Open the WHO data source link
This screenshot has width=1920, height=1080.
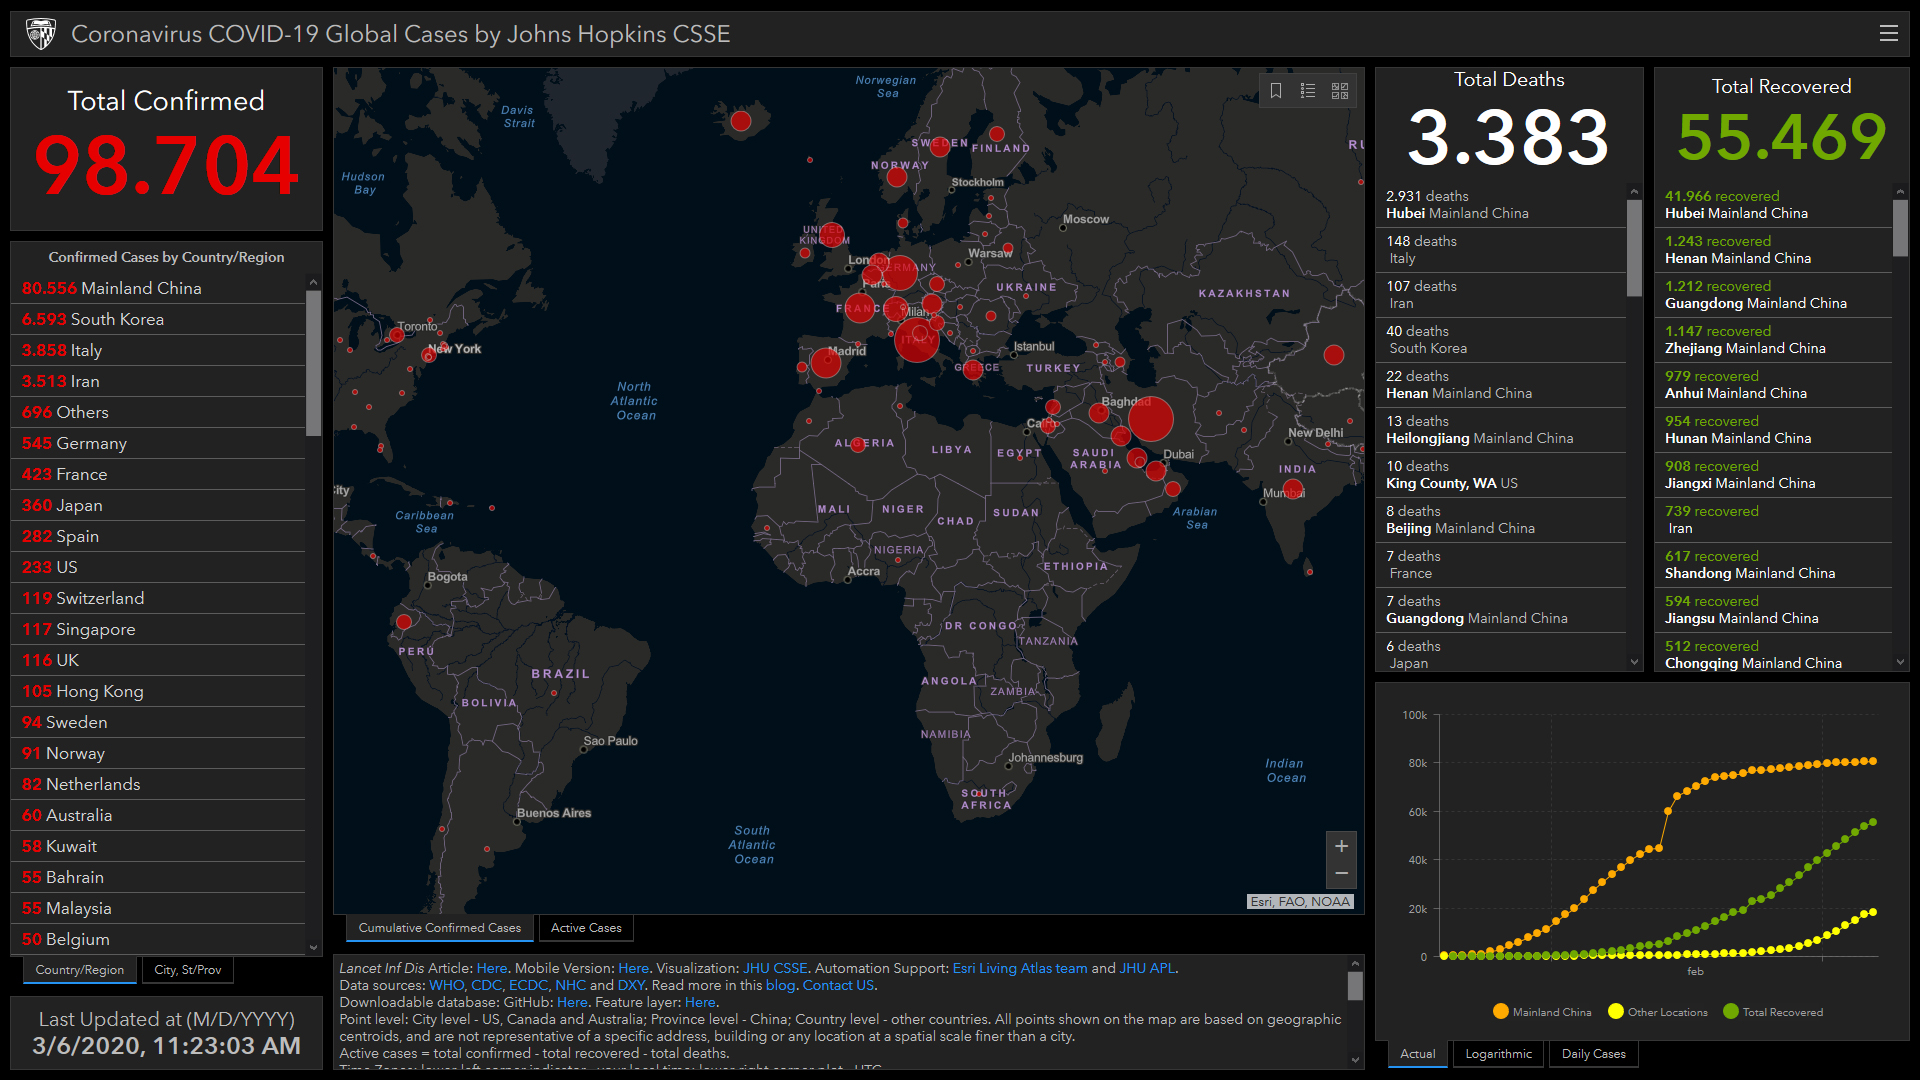point(447,985)
